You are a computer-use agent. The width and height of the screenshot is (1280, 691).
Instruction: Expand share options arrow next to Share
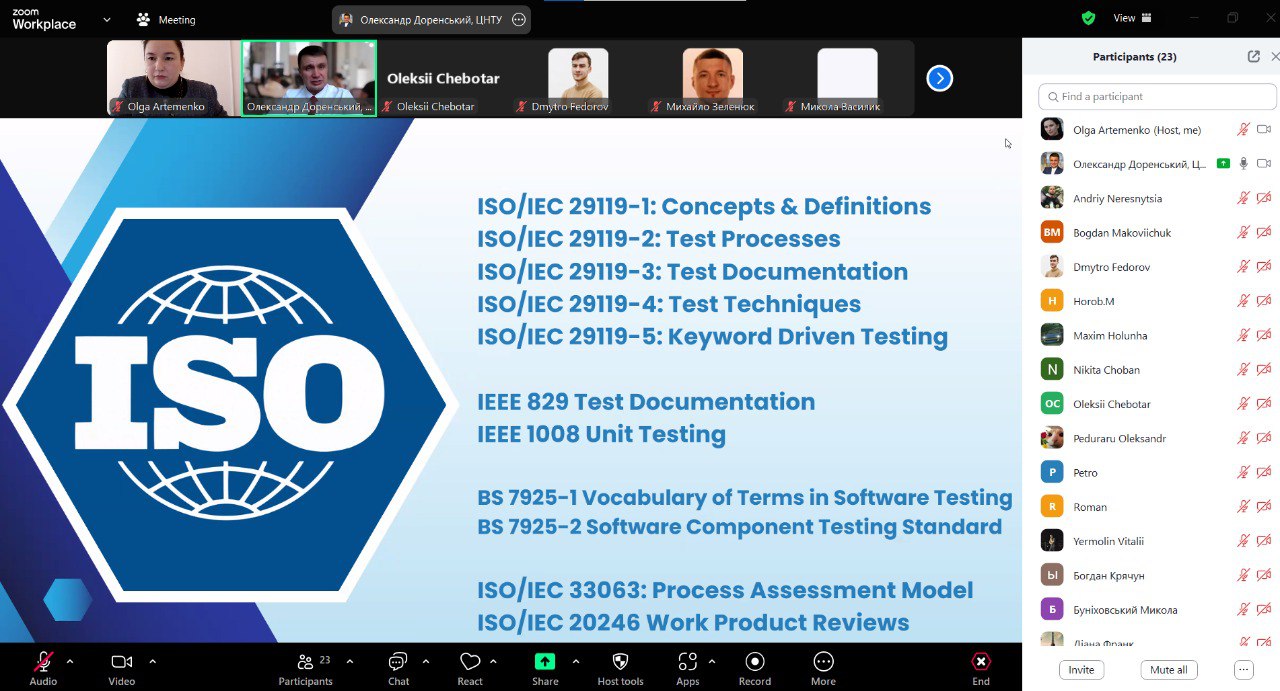pos(575,661)
